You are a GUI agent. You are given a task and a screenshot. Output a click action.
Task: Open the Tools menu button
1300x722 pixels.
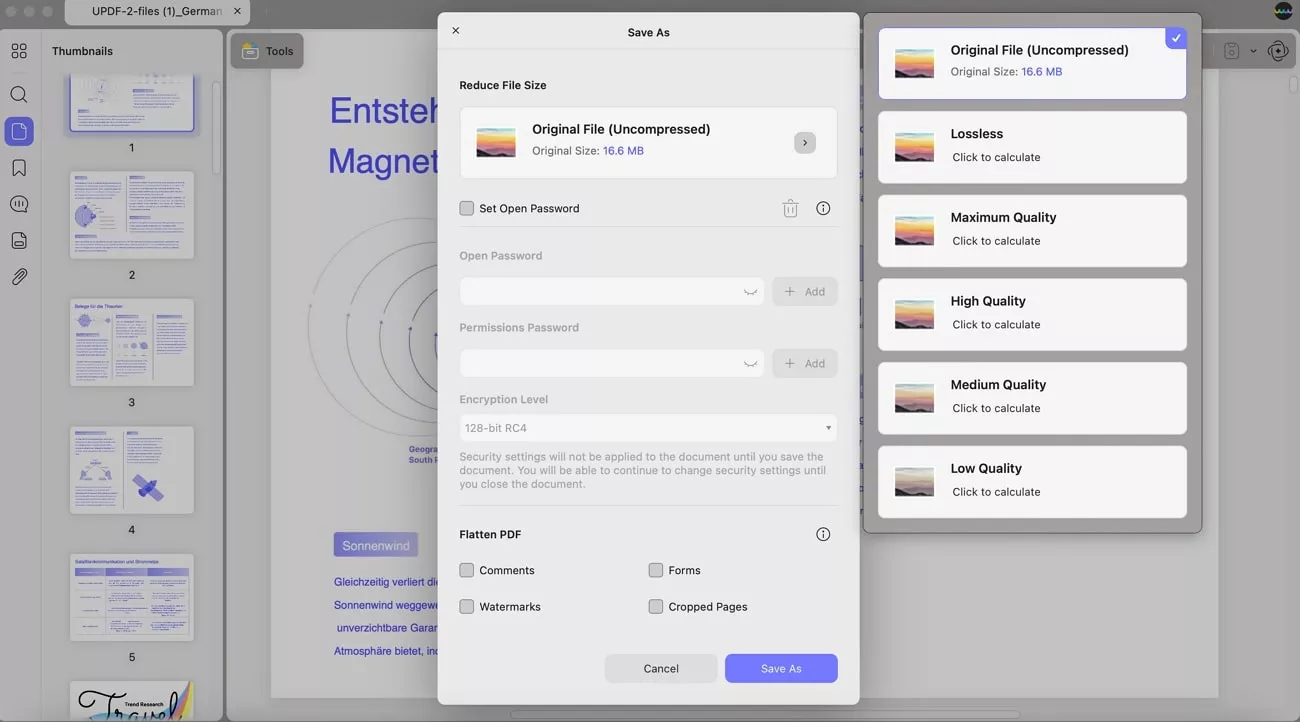click(x=267, y=51)
